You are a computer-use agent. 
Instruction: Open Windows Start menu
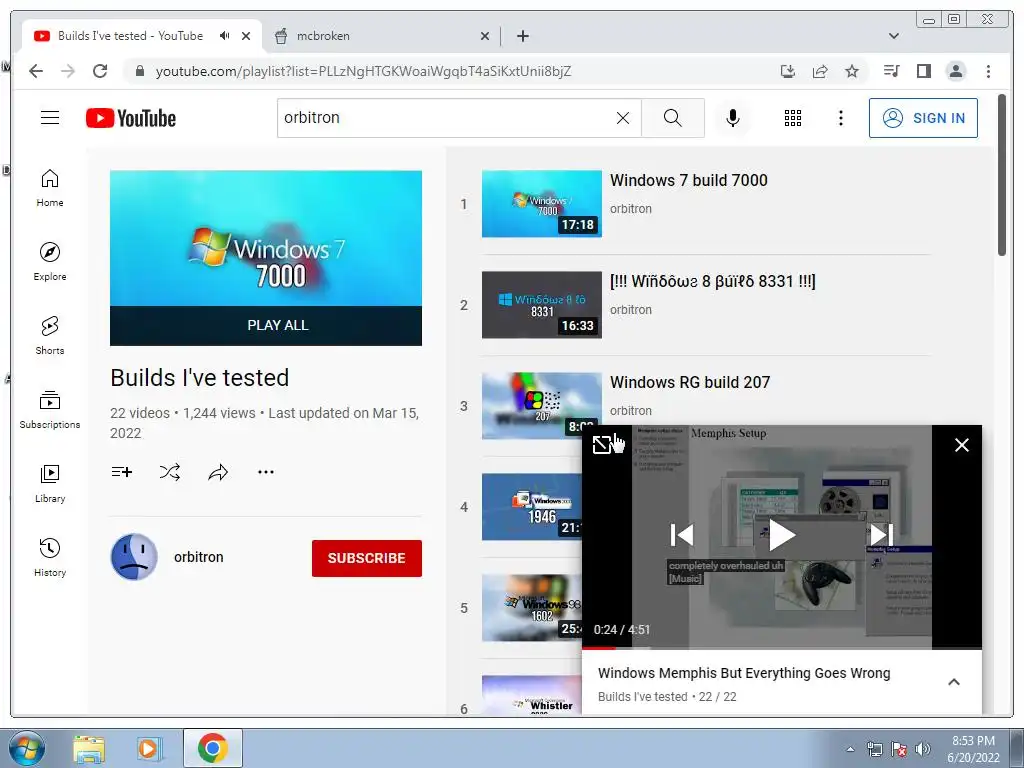(x=27, y=748)
